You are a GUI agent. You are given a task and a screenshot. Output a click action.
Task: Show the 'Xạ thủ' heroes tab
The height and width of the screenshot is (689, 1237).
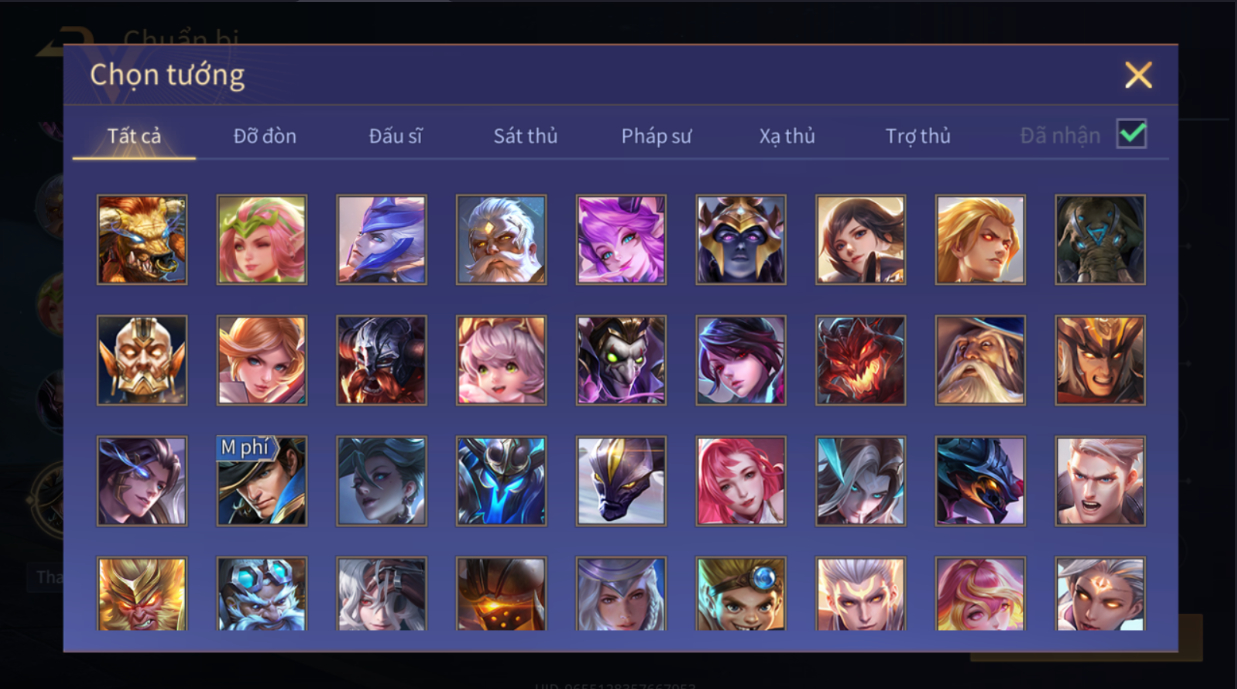[x=787, y=136]
